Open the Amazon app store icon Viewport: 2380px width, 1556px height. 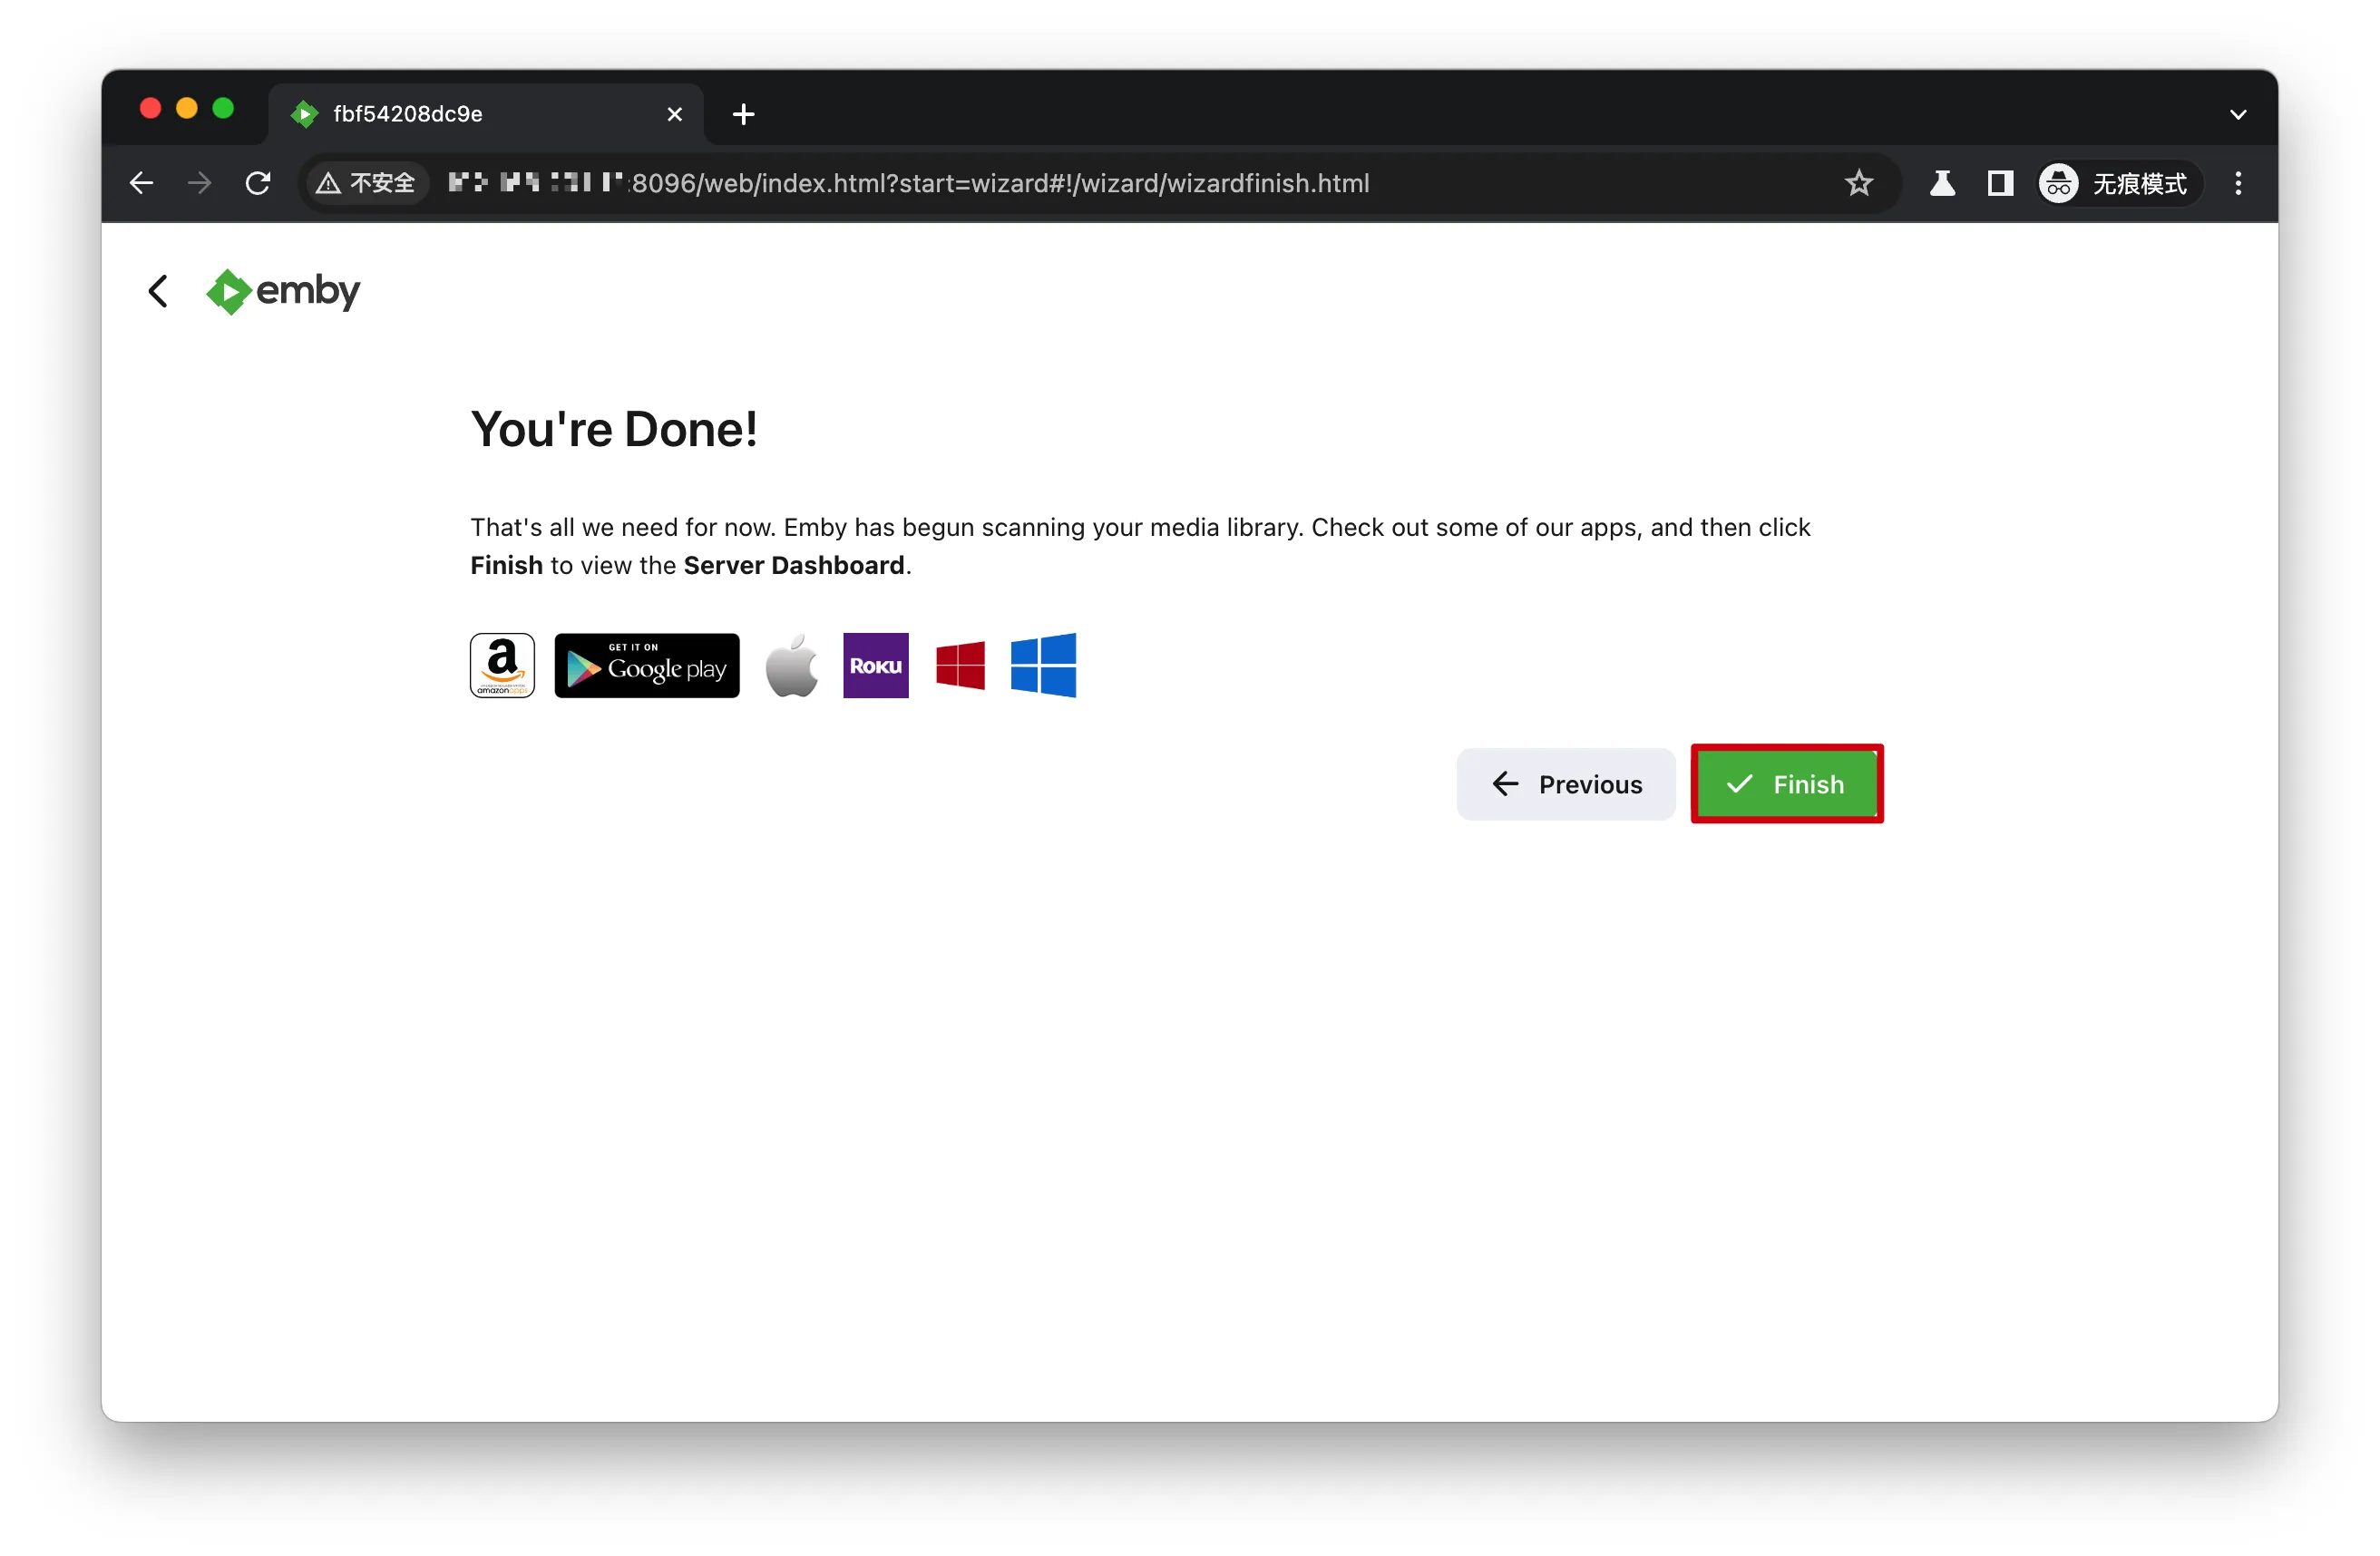coord(502,665)
